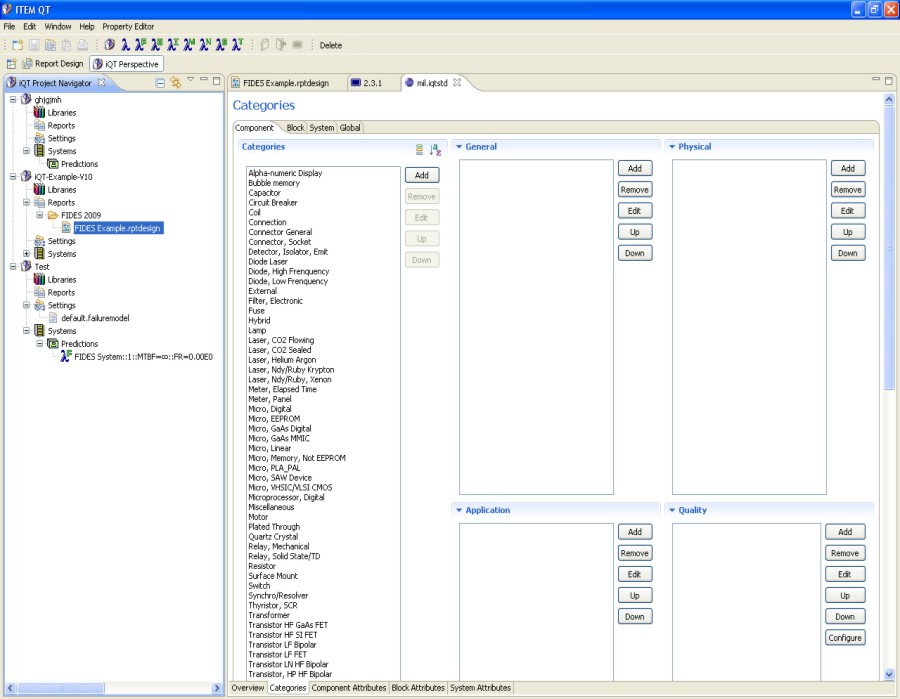Click the plain lambda prediction toolbar icon
Viewport: 900px width, 699px height.
coord(125,45)
